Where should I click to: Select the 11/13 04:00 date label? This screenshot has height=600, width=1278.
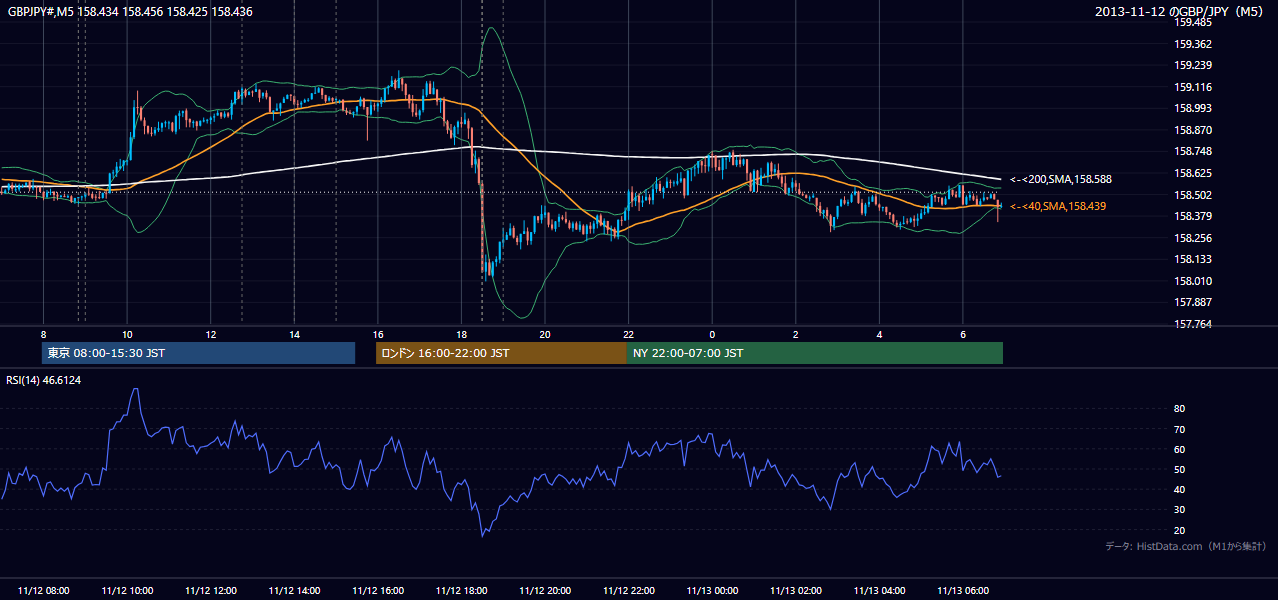point(879,591)
